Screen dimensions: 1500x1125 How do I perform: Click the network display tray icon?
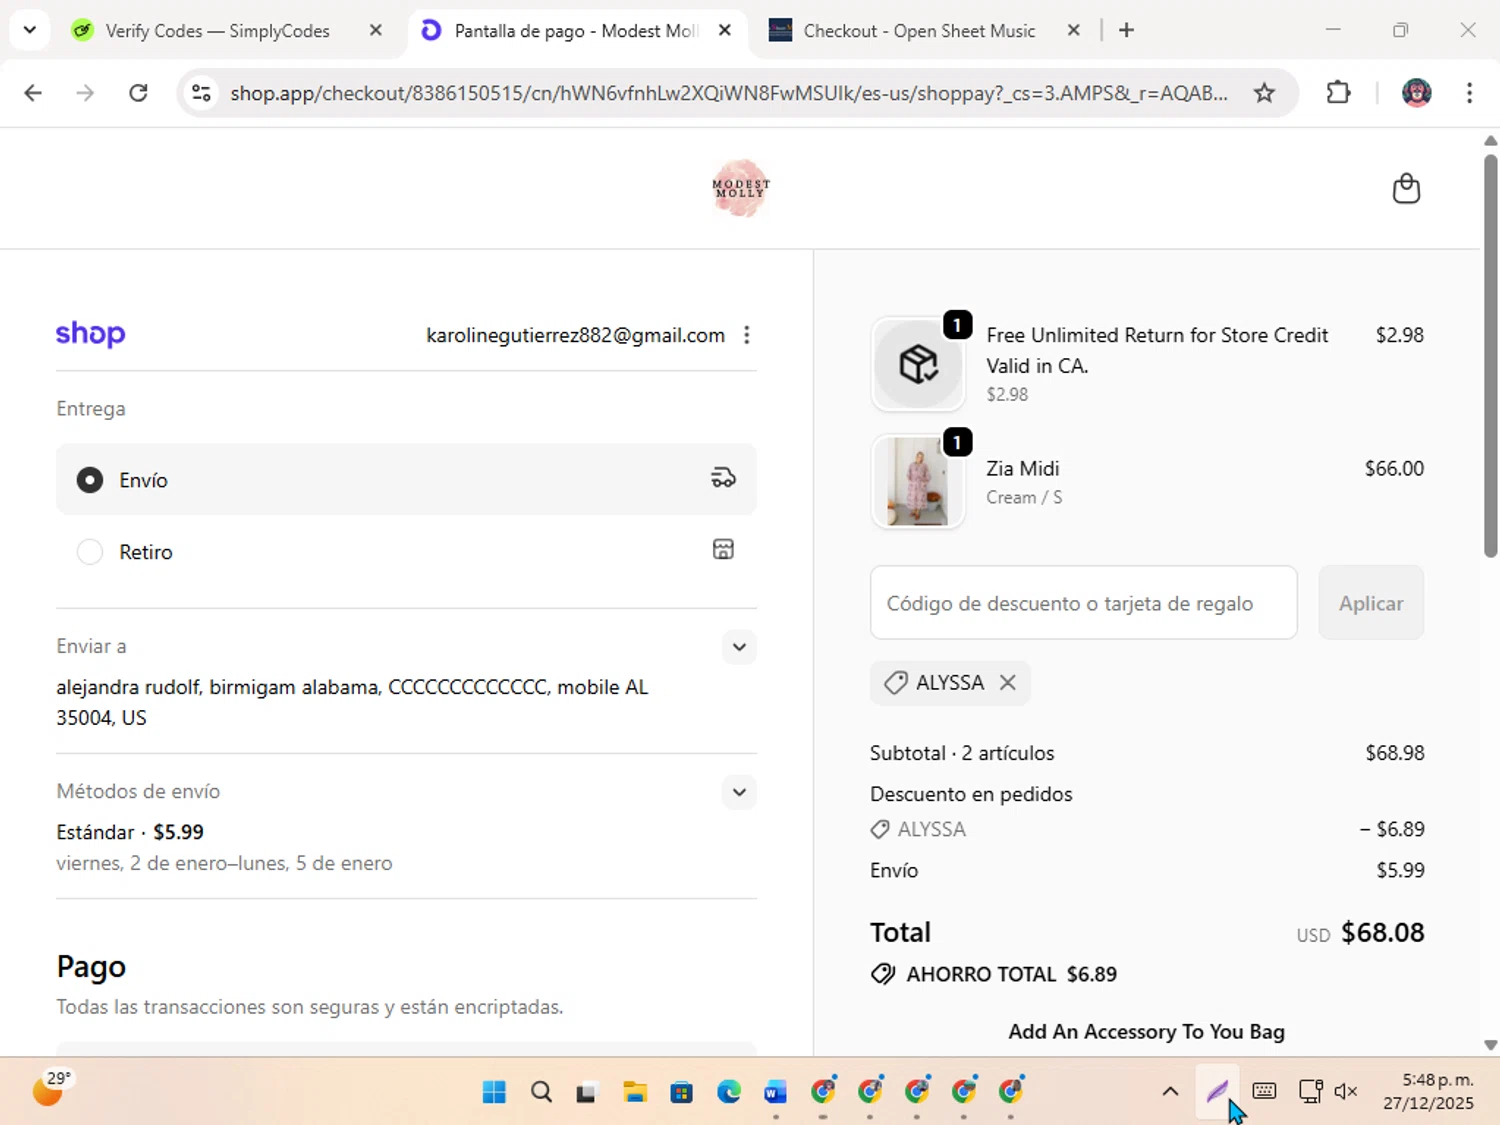point(1310,1091)
